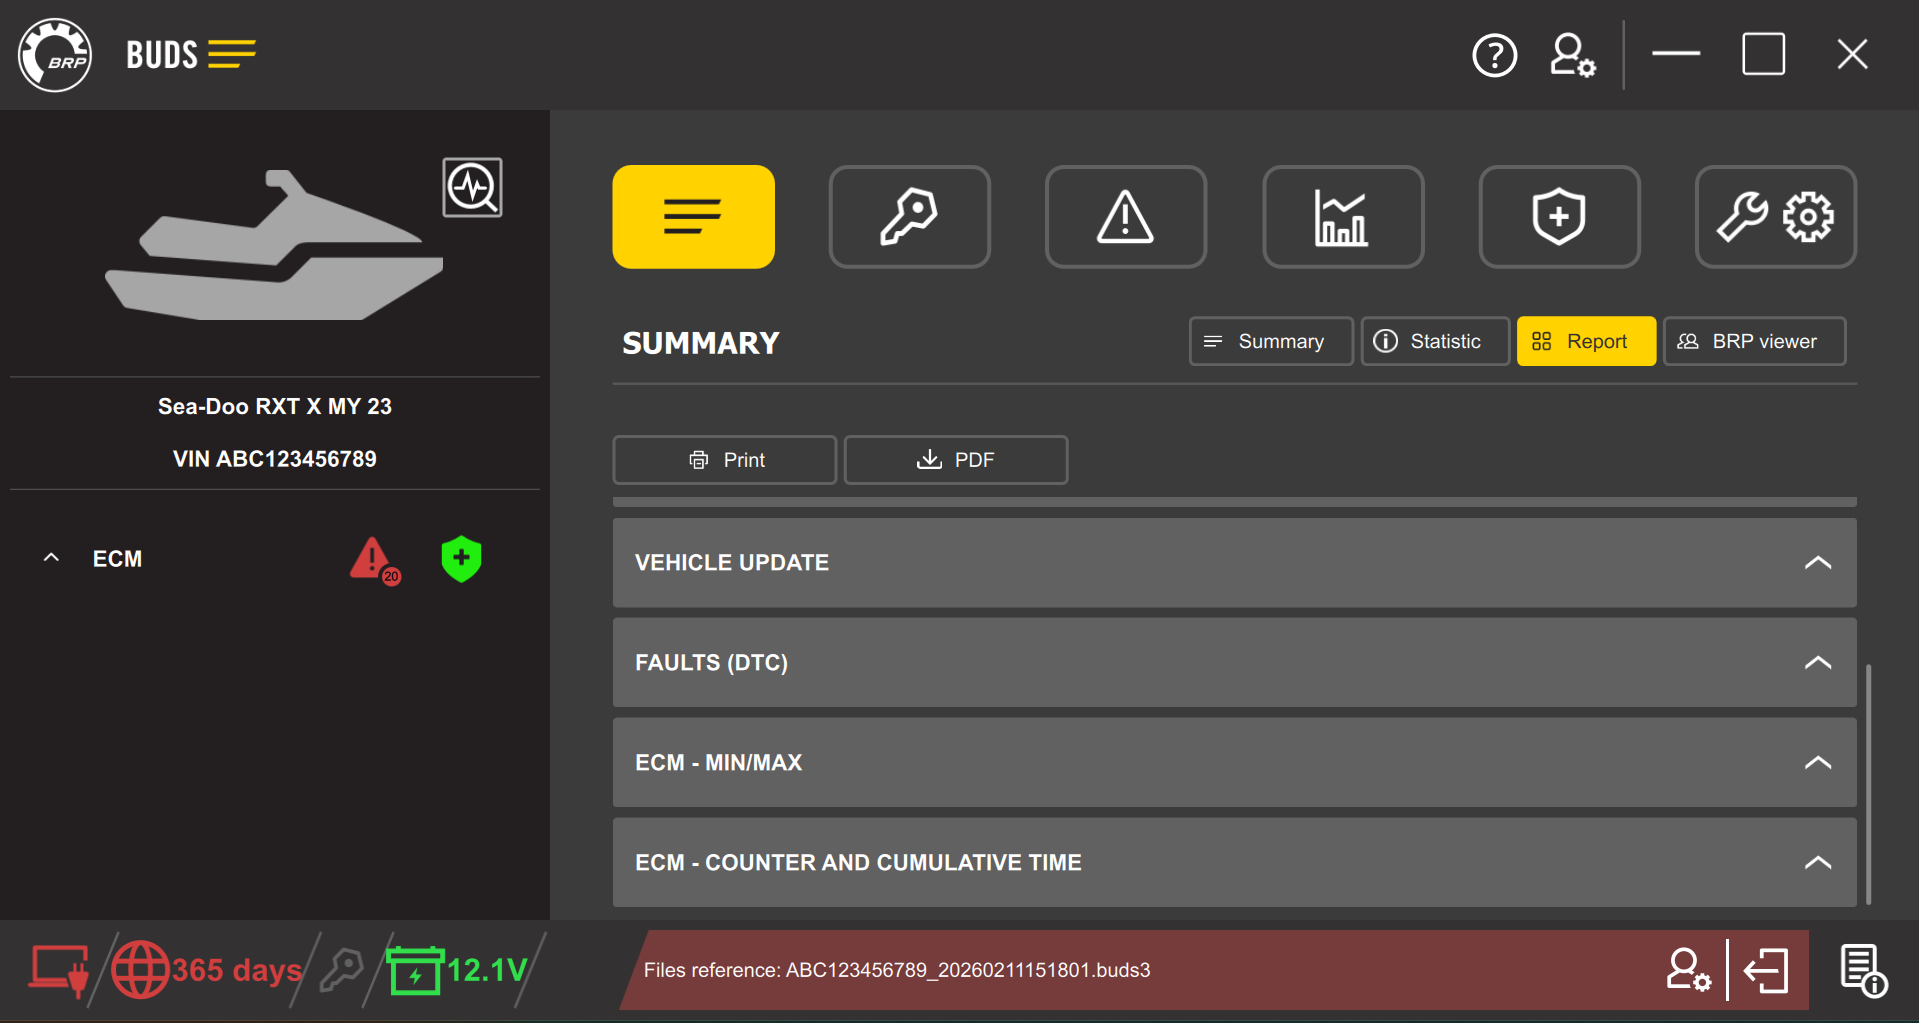Click the green ECM shield icon

[x=461, y=559]
